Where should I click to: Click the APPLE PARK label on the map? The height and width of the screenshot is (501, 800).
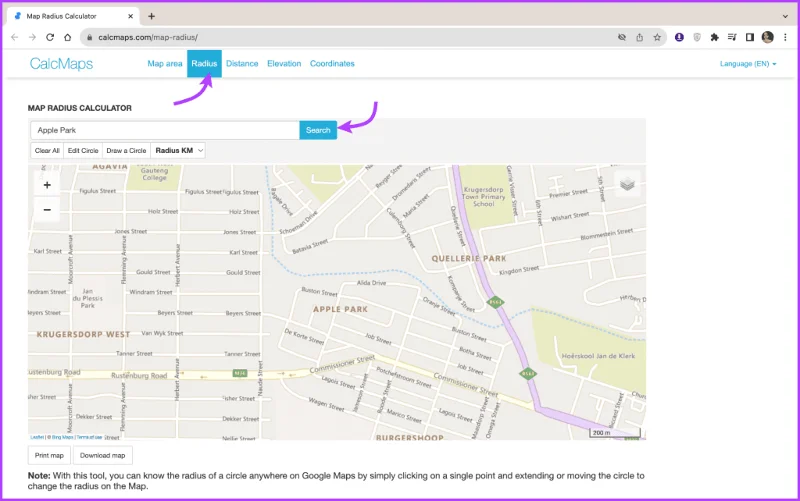pos(340,309)
